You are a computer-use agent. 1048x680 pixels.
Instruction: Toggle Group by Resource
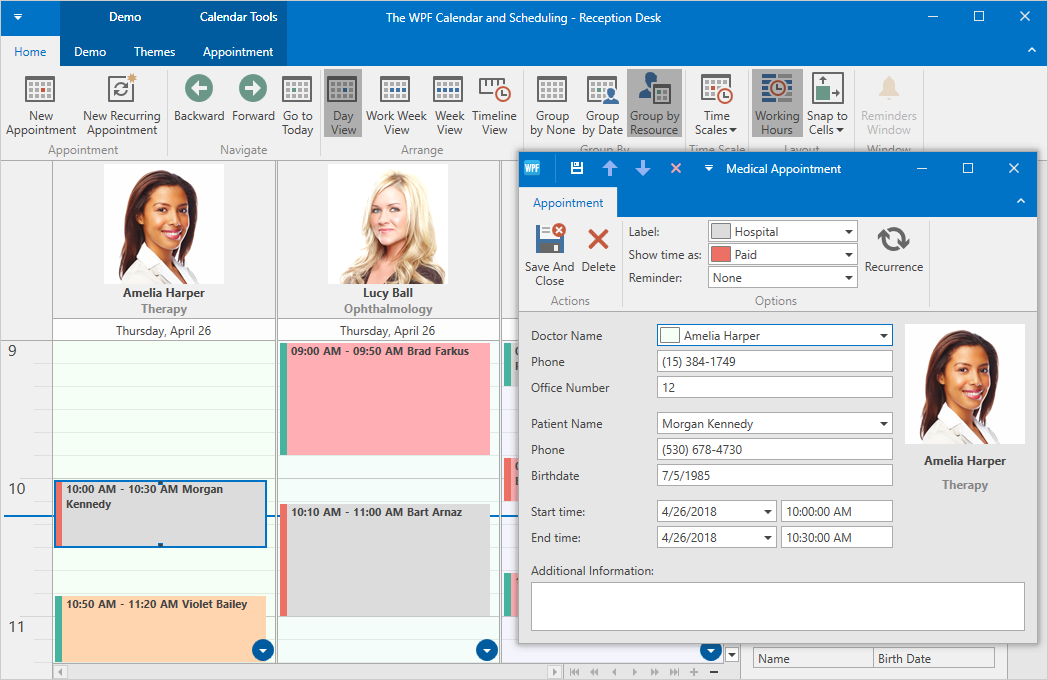[654, 90]
